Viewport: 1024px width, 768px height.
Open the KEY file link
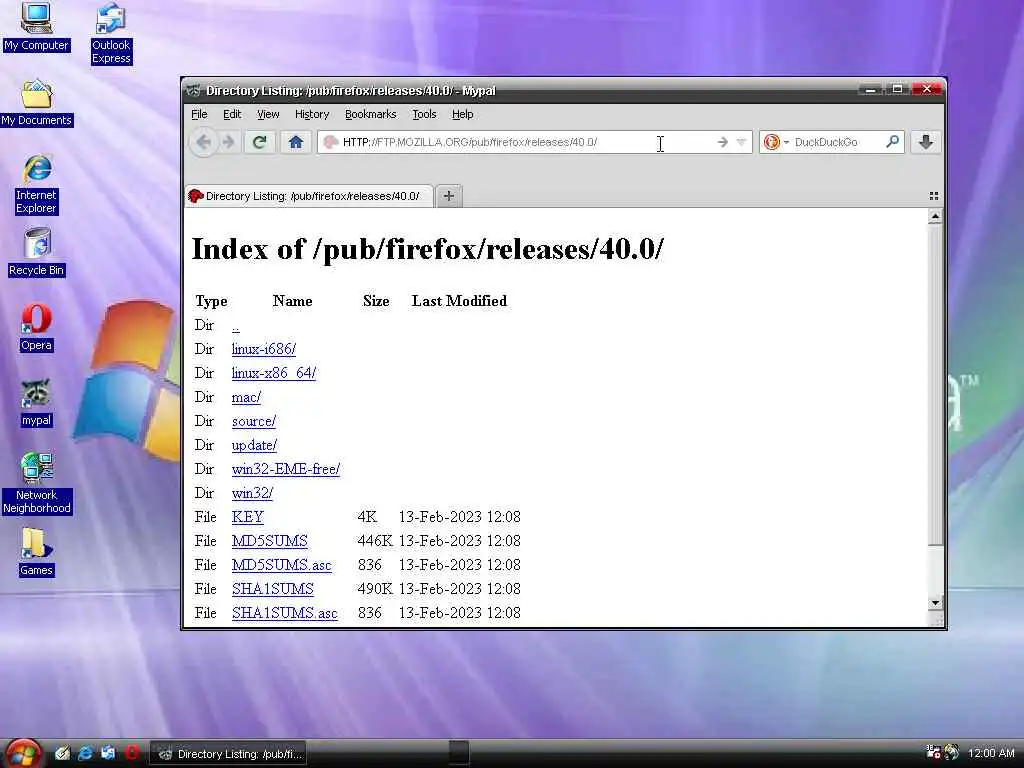pyautogui.click(x=248, y=517)
